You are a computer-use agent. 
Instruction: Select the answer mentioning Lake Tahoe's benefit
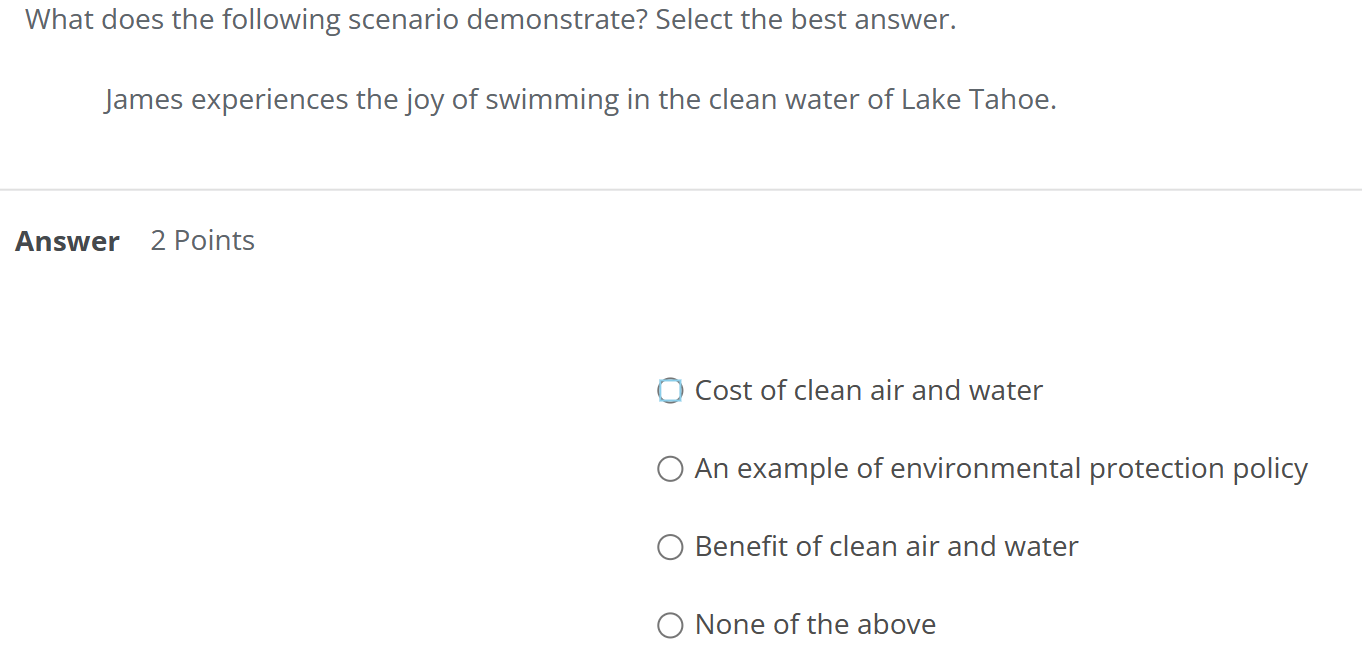[886, 547]
